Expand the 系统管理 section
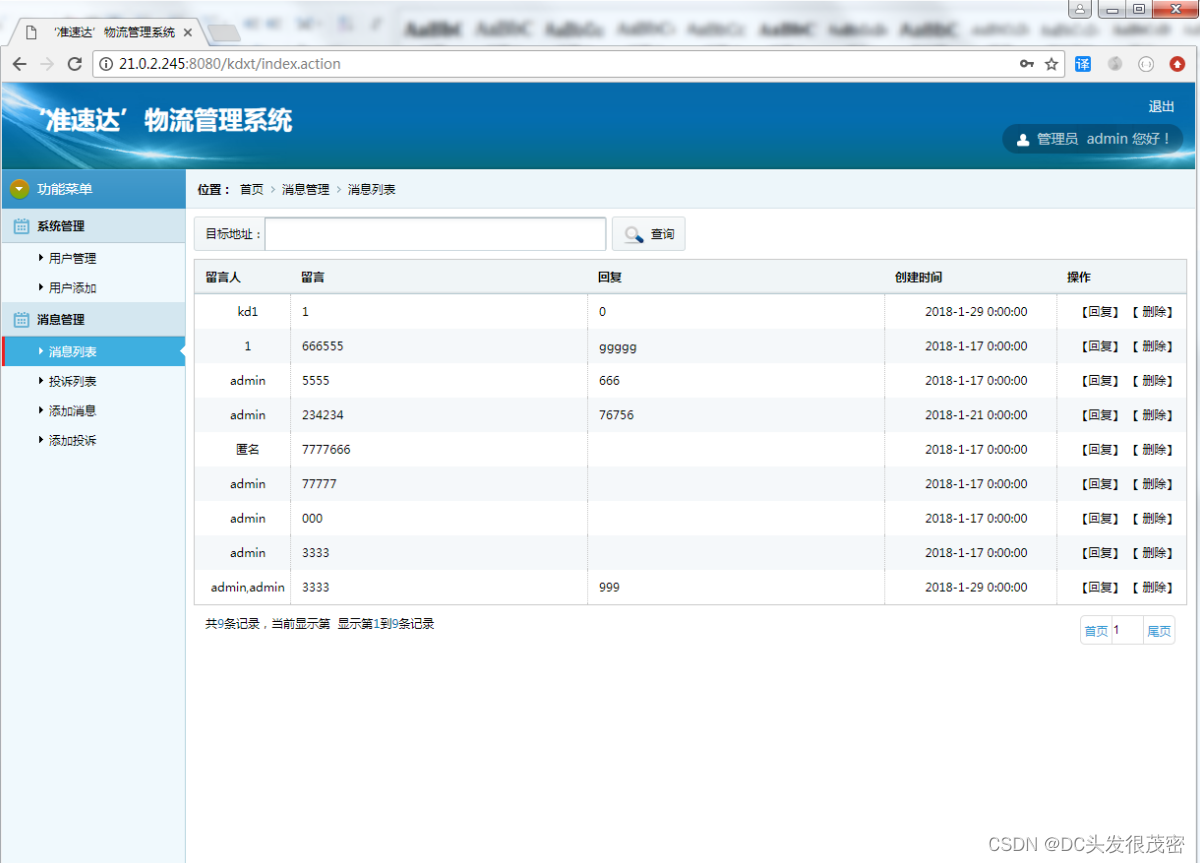The width and height of the screenshot is (1200, 863). 93,226
